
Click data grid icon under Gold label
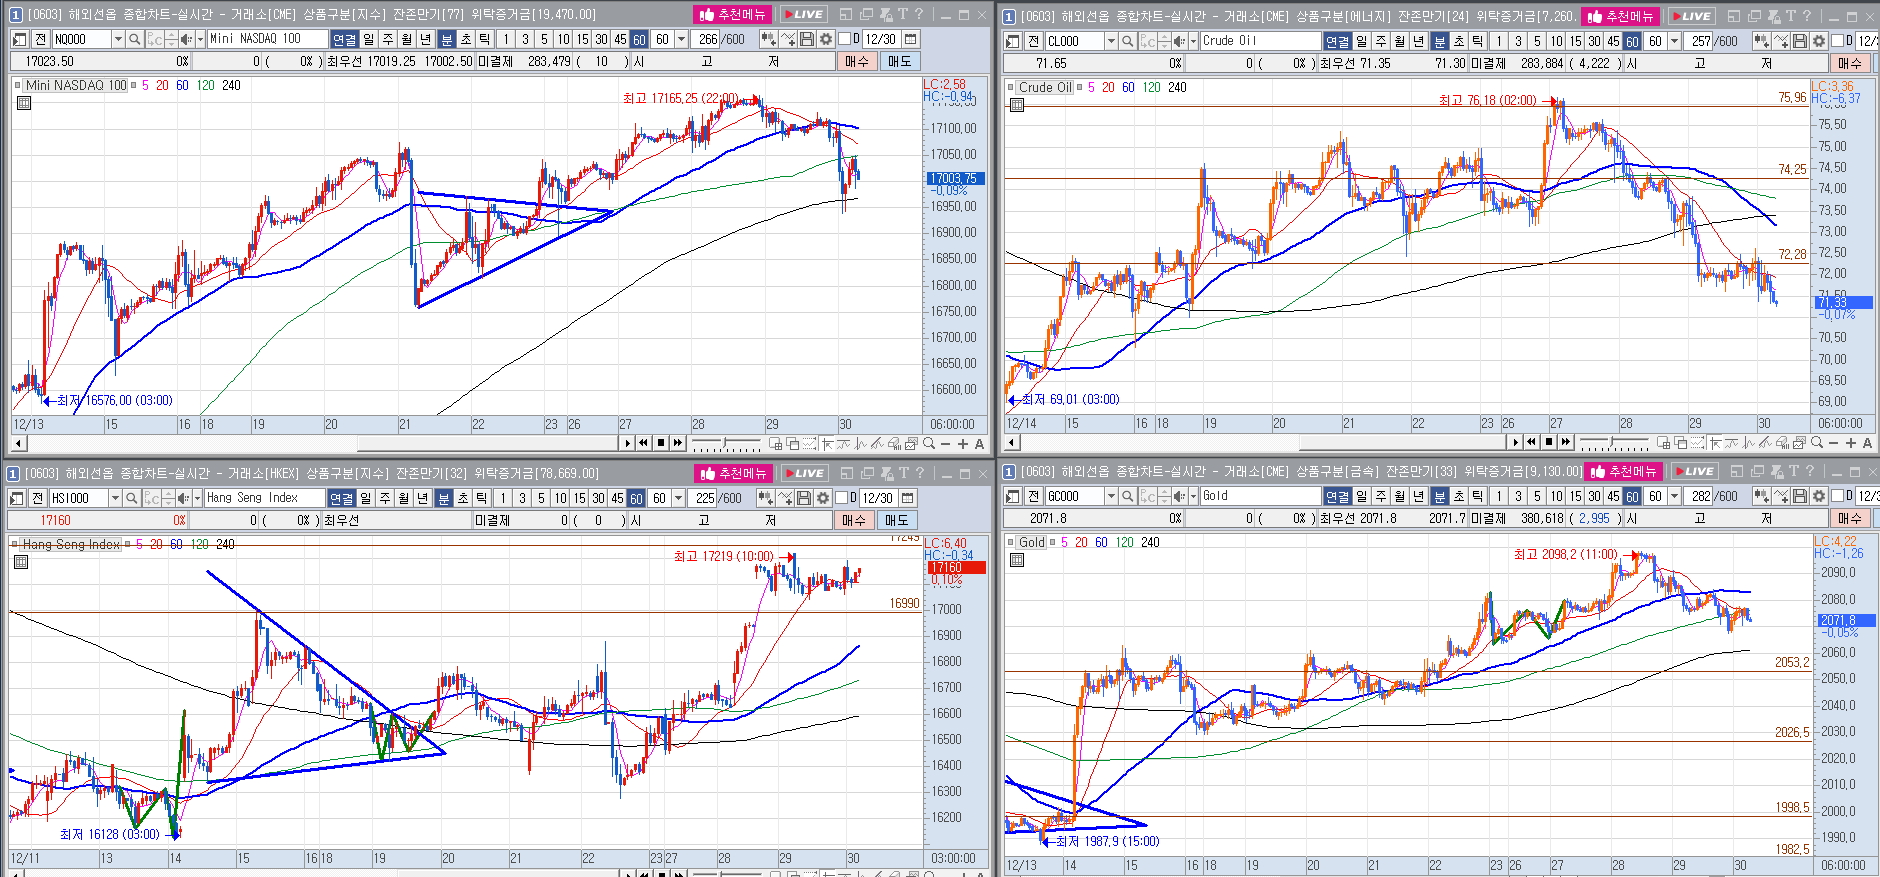pos(1017,560)
